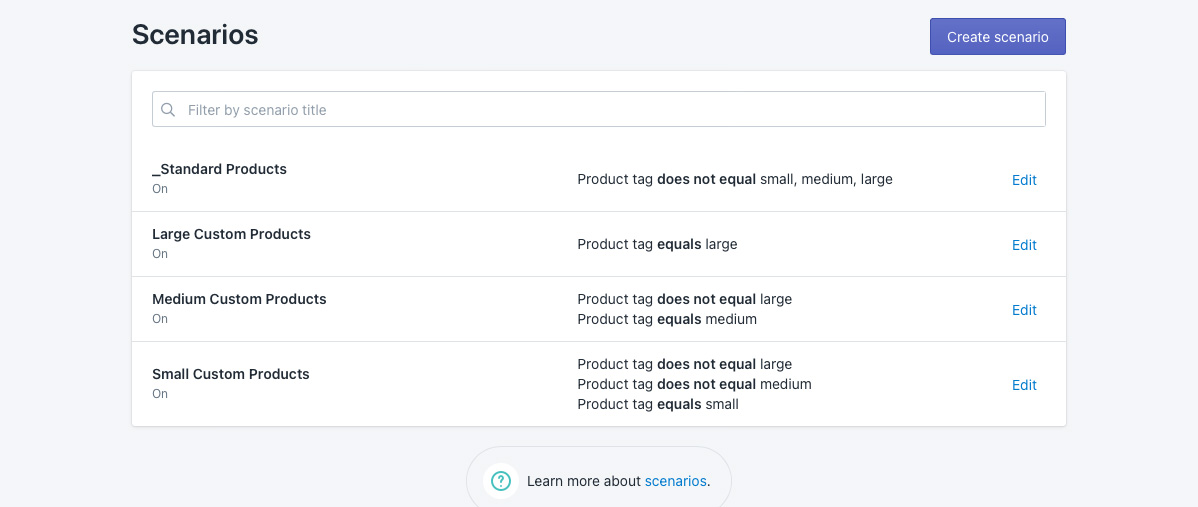
Task: Click the On status under Small Custom Products
Action: (160, 394)
